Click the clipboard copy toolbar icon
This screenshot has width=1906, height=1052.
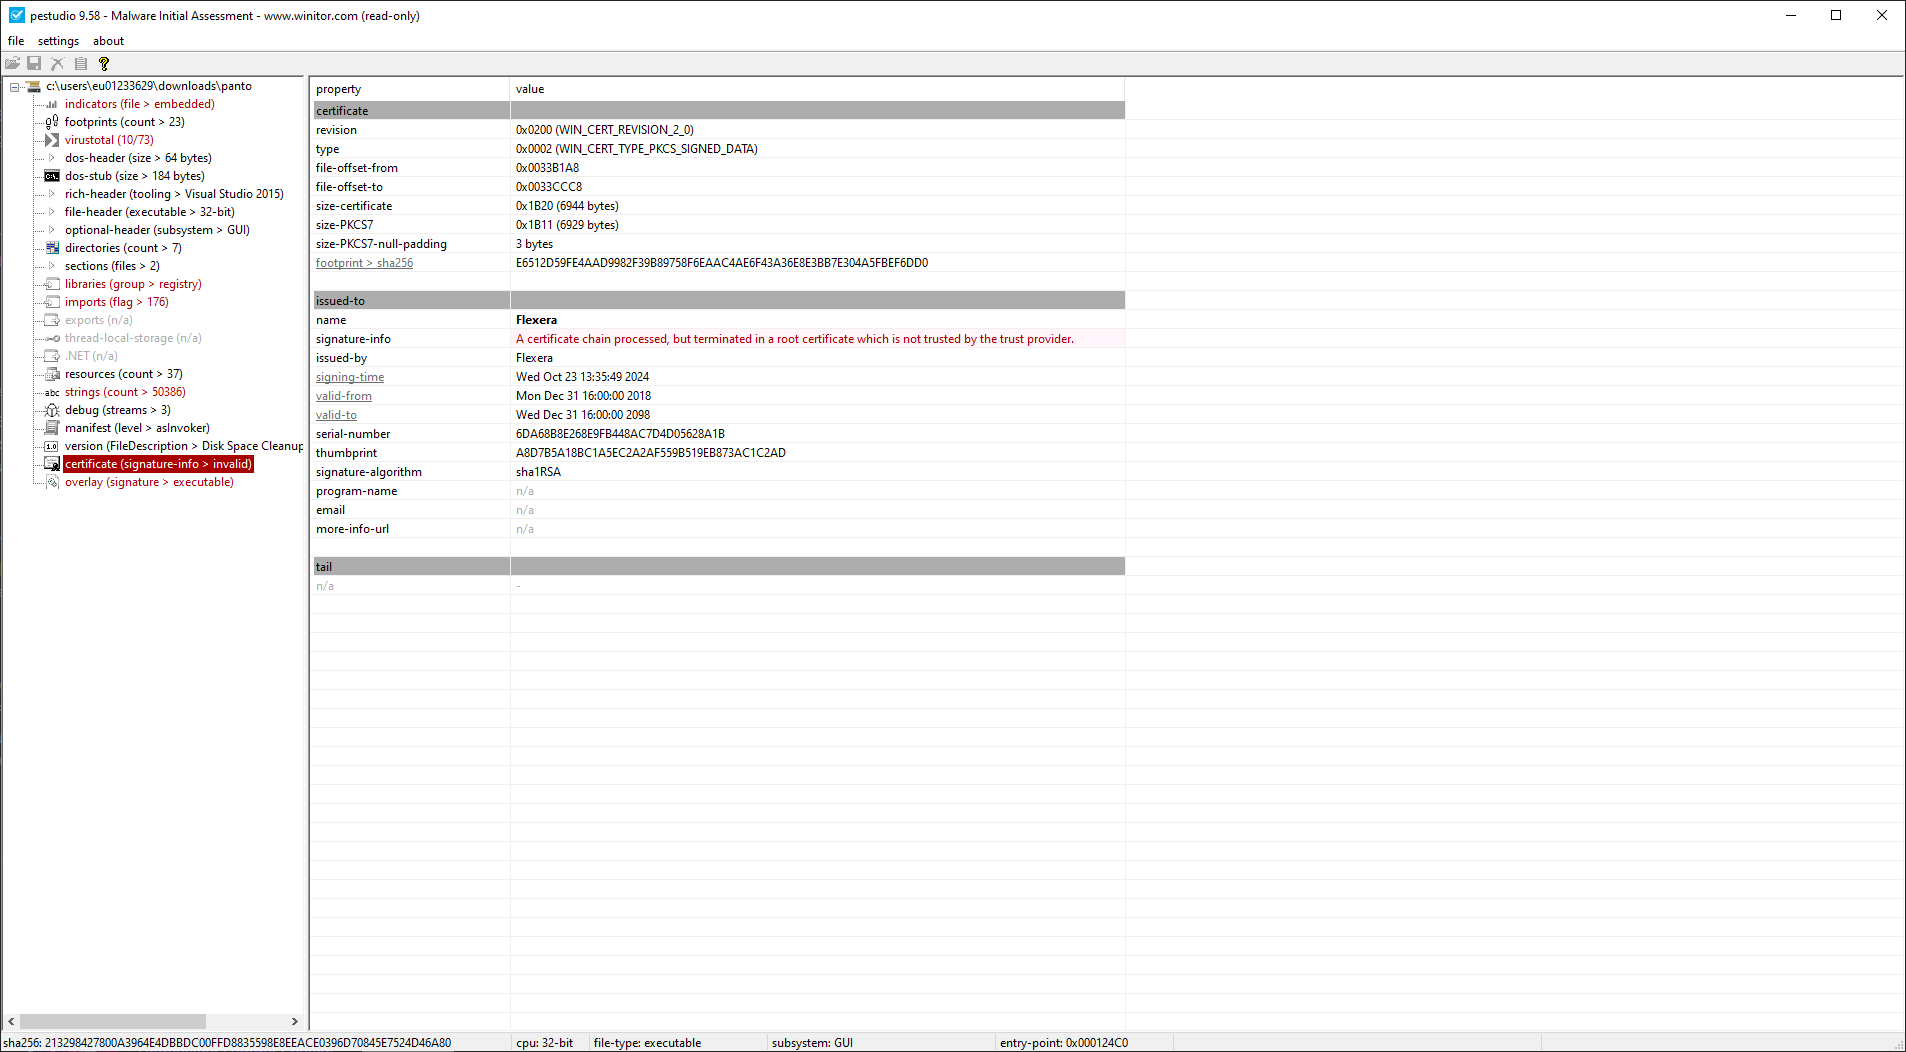point(81,63)
